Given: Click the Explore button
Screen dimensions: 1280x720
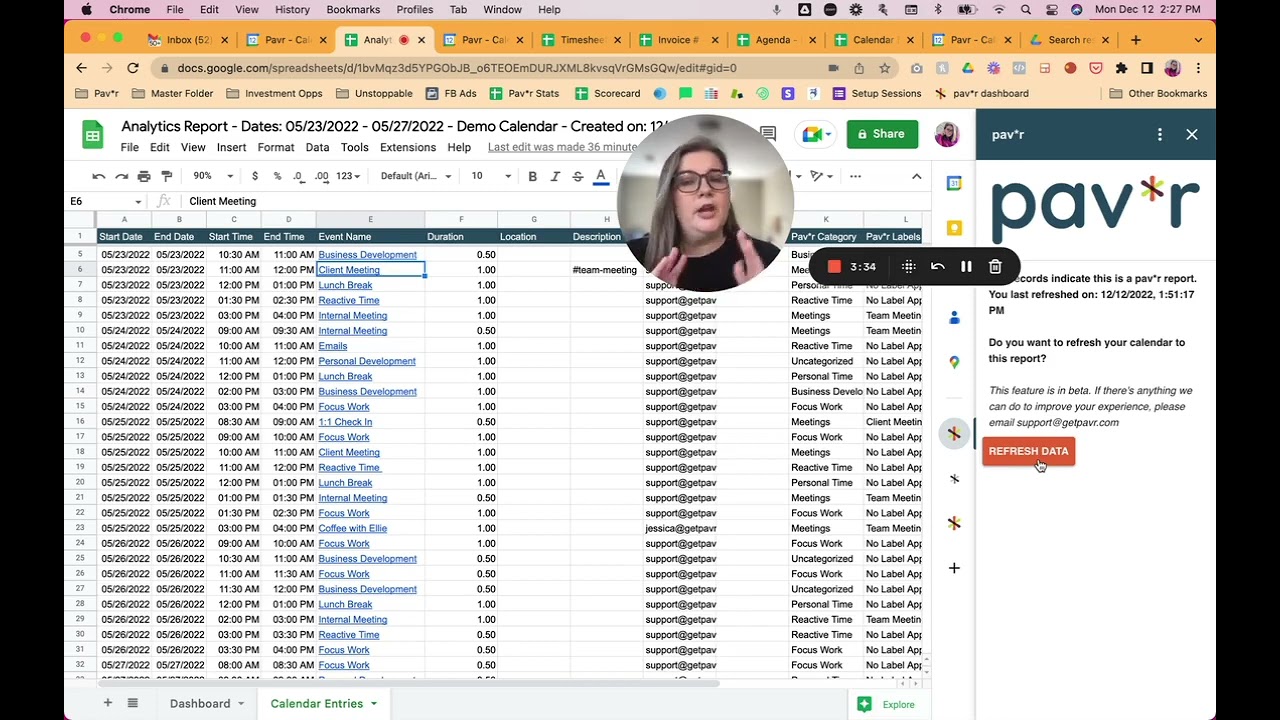Looking at the screenshot, I should (886, 704).
